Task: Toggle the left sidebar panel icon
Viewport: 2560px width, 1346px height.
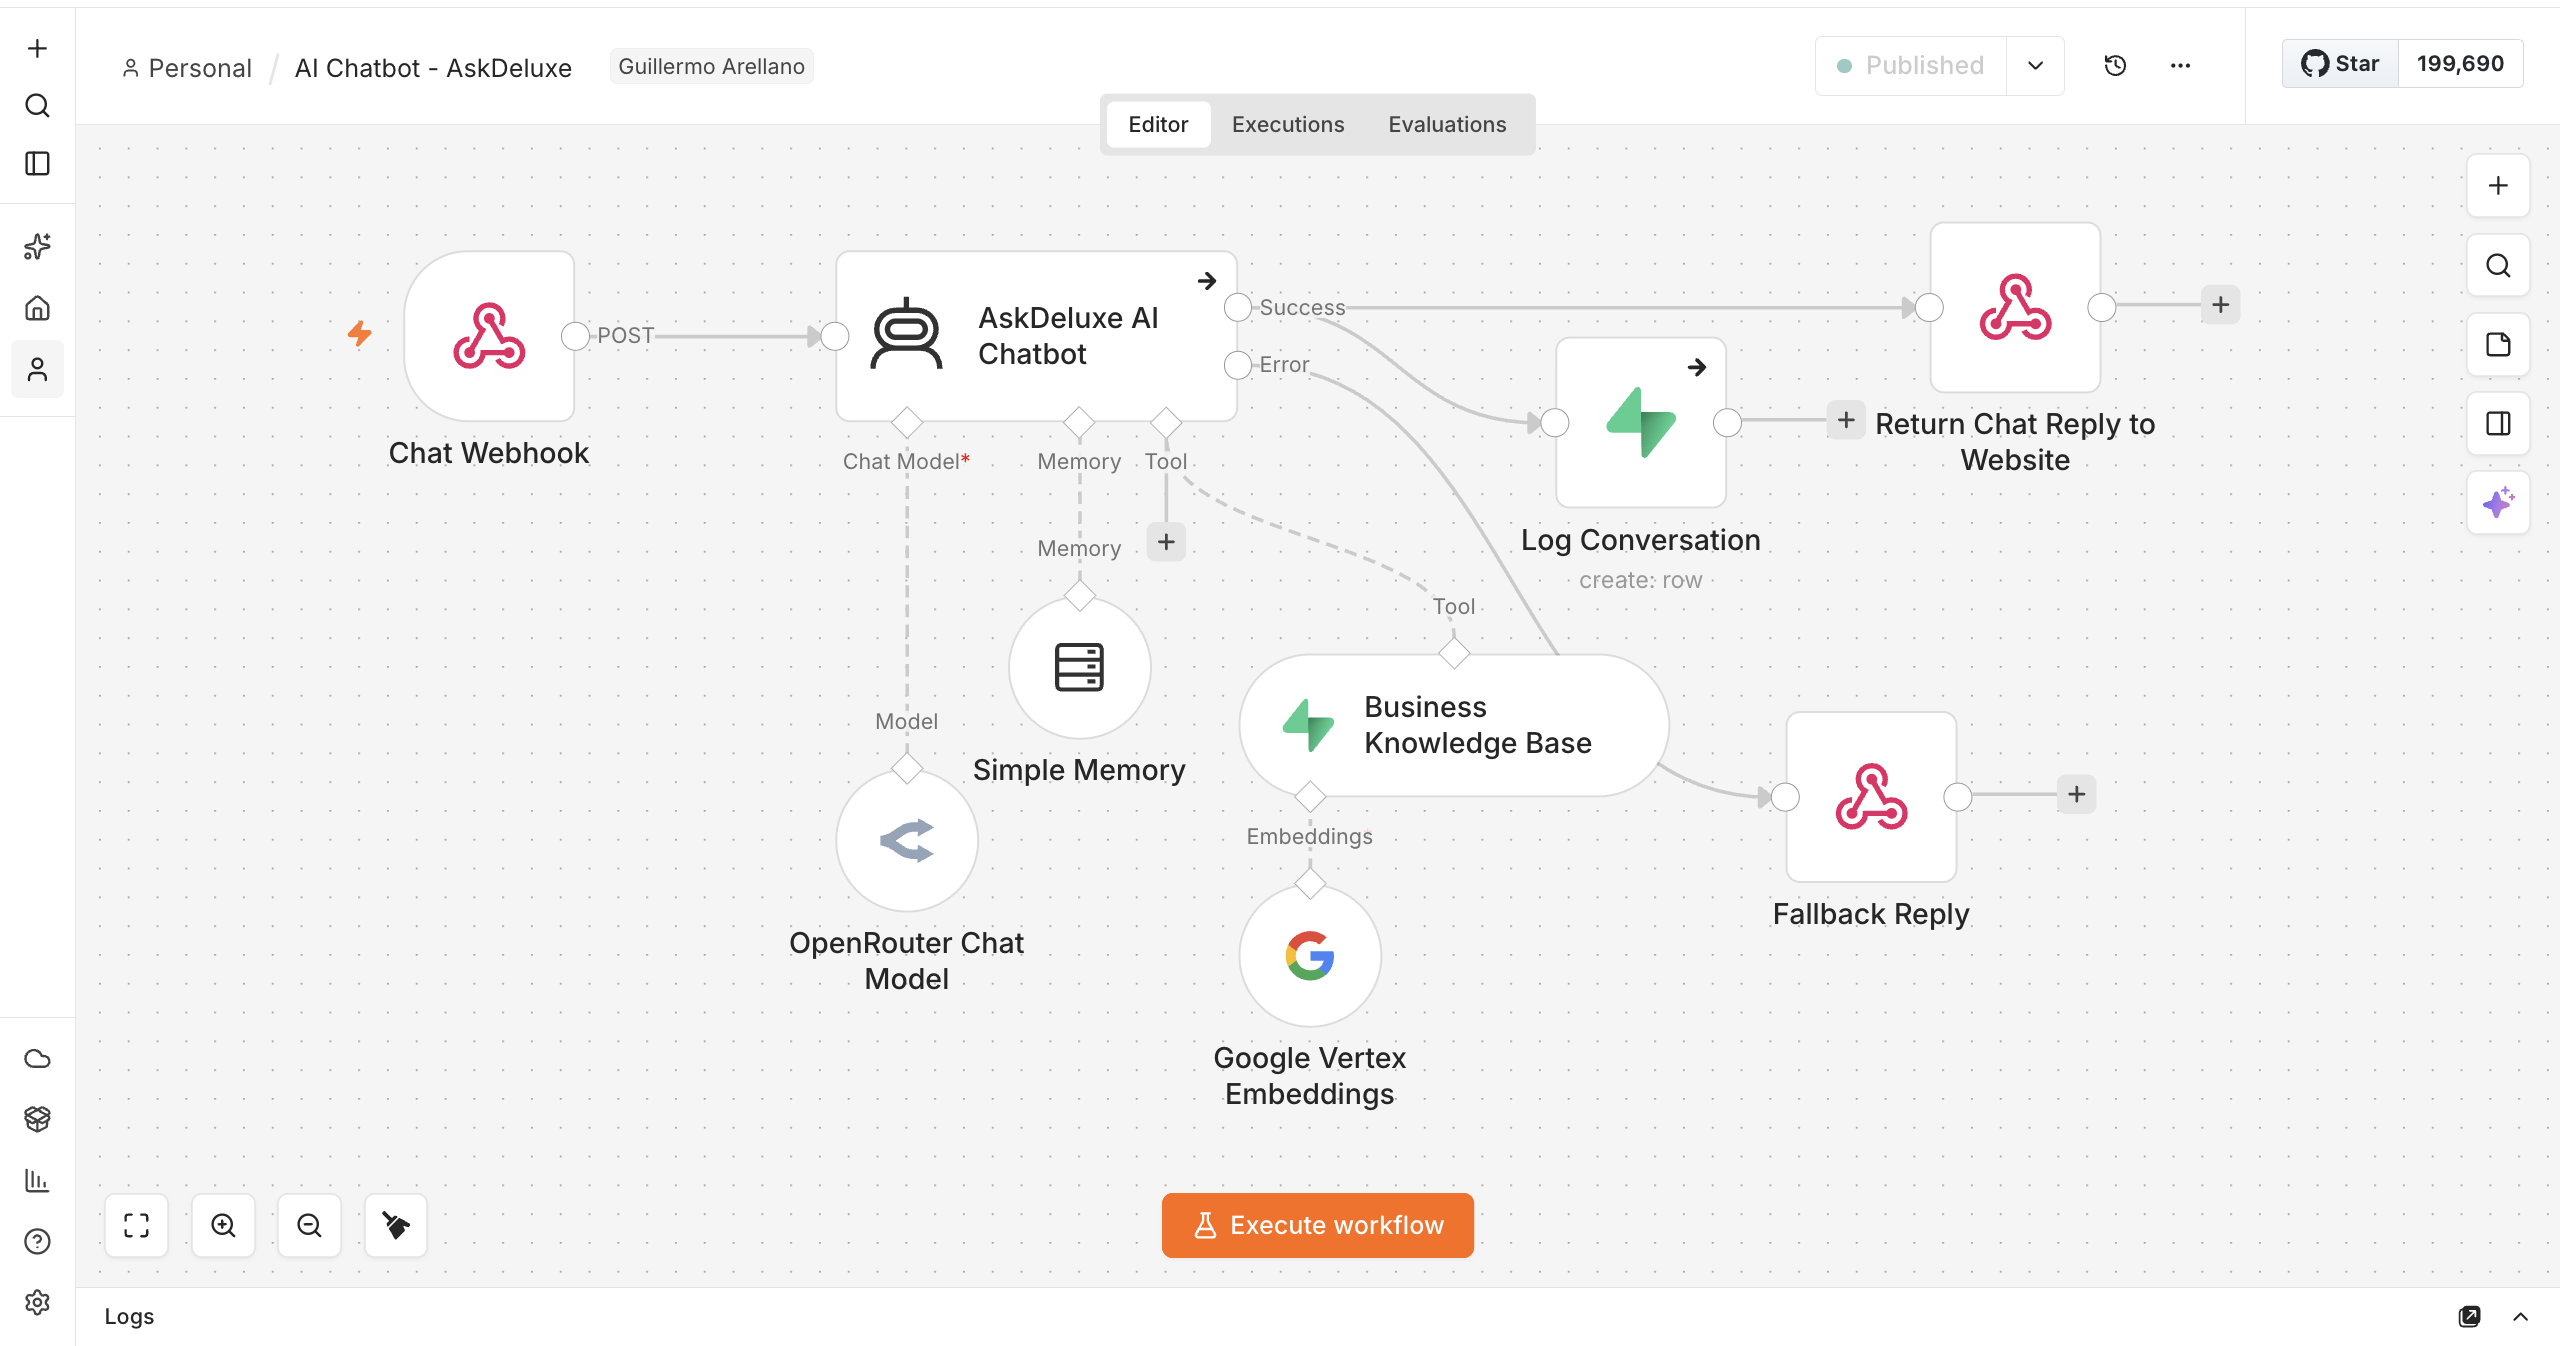Action: (37, 164)
